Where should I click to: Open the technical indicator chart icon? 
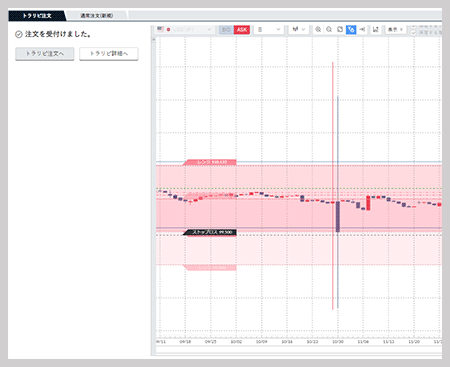coord(376,29)
